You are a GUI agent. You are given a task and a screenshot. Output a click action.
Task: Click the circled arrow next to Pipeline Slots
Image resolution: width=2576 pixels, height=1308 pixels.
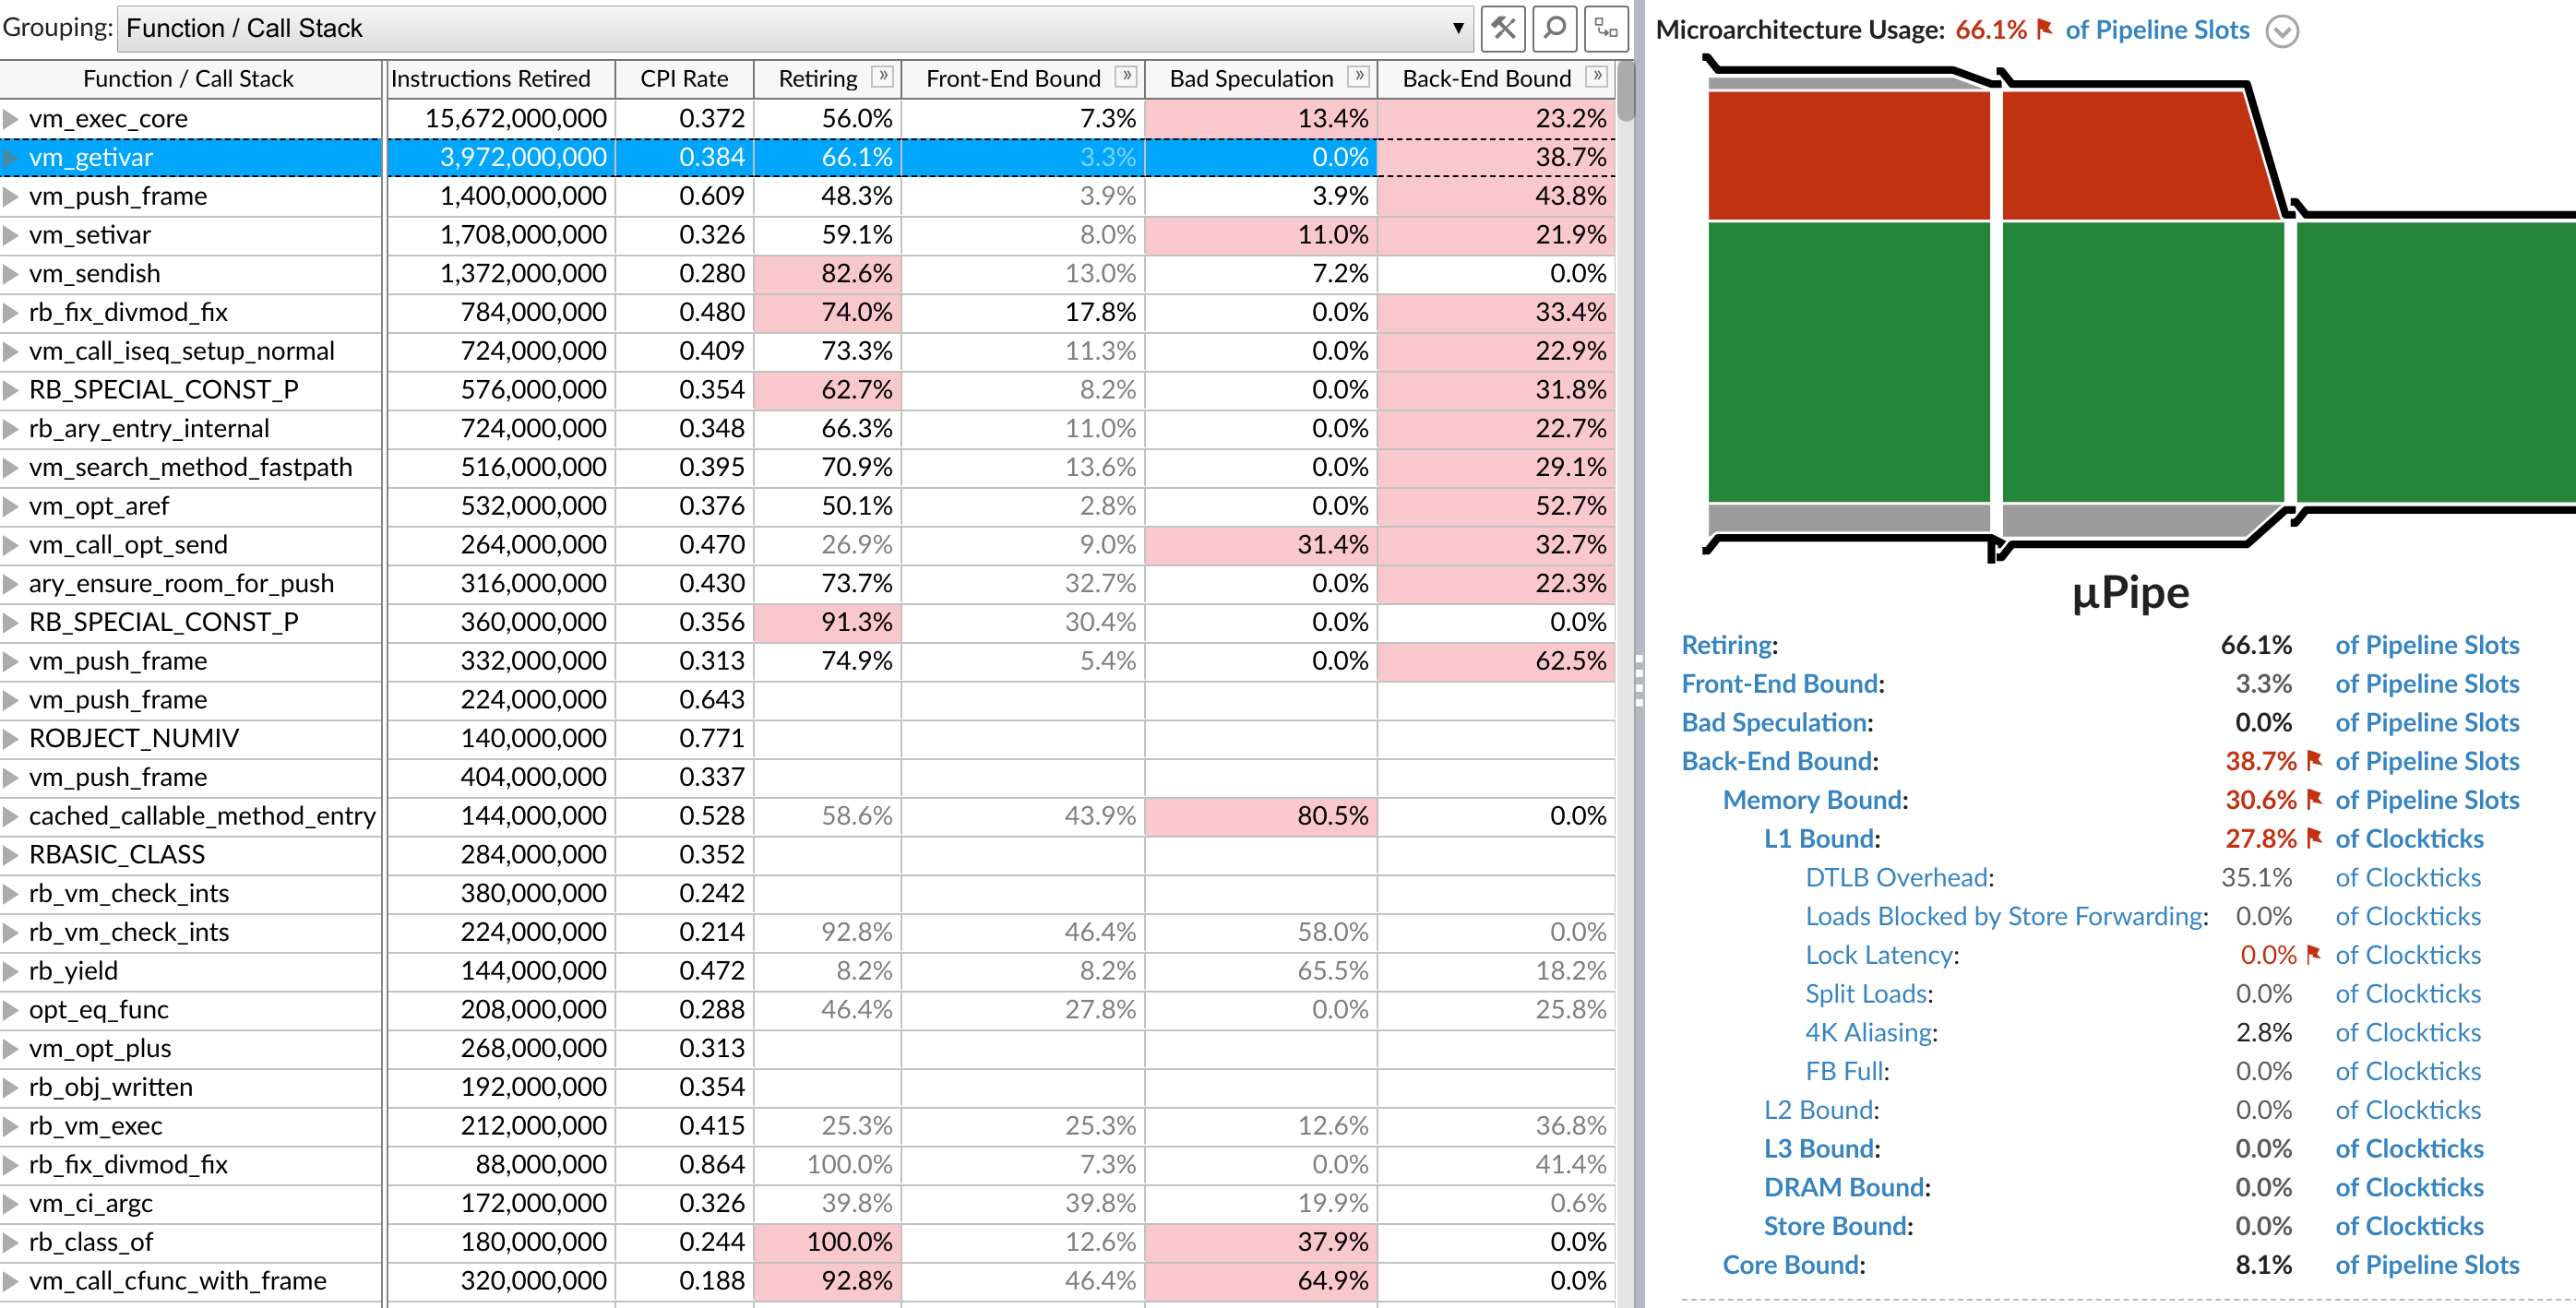click(2282, 32)
